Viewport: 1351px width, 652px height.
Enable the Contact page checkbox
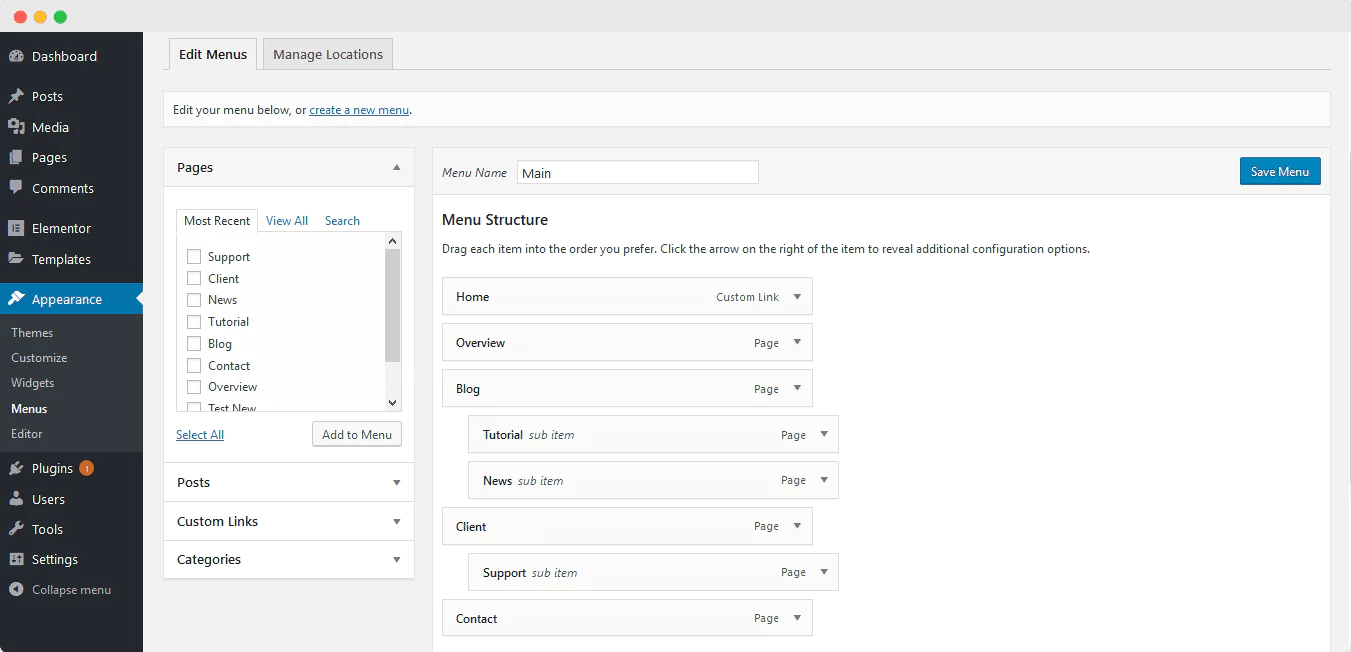tap(194, 366)
